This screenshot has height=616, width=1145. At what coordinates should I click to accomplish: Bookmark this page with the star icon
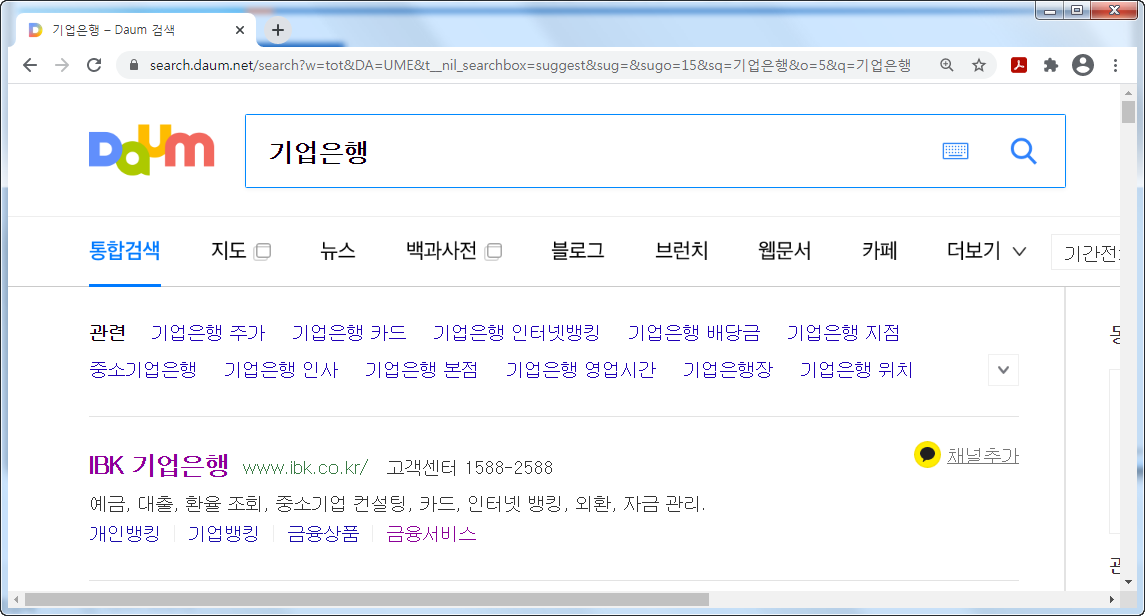click(979, 65)
